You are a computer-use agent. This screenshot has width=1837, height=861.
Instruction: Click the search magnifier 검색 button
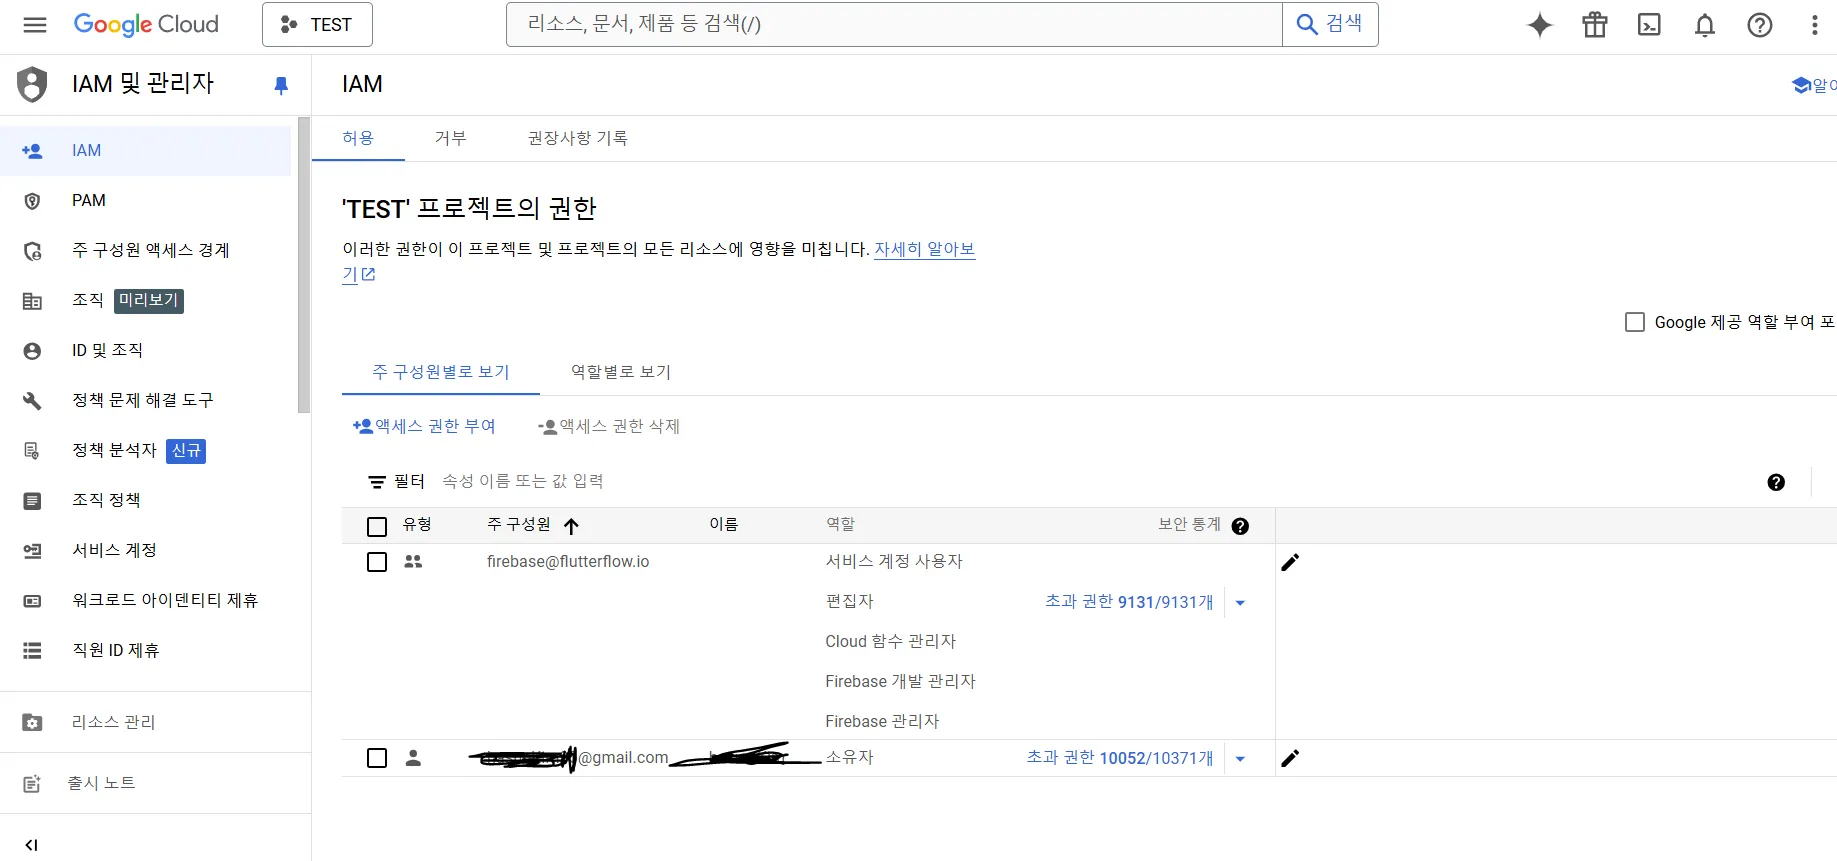click(x=1330, y=24)
